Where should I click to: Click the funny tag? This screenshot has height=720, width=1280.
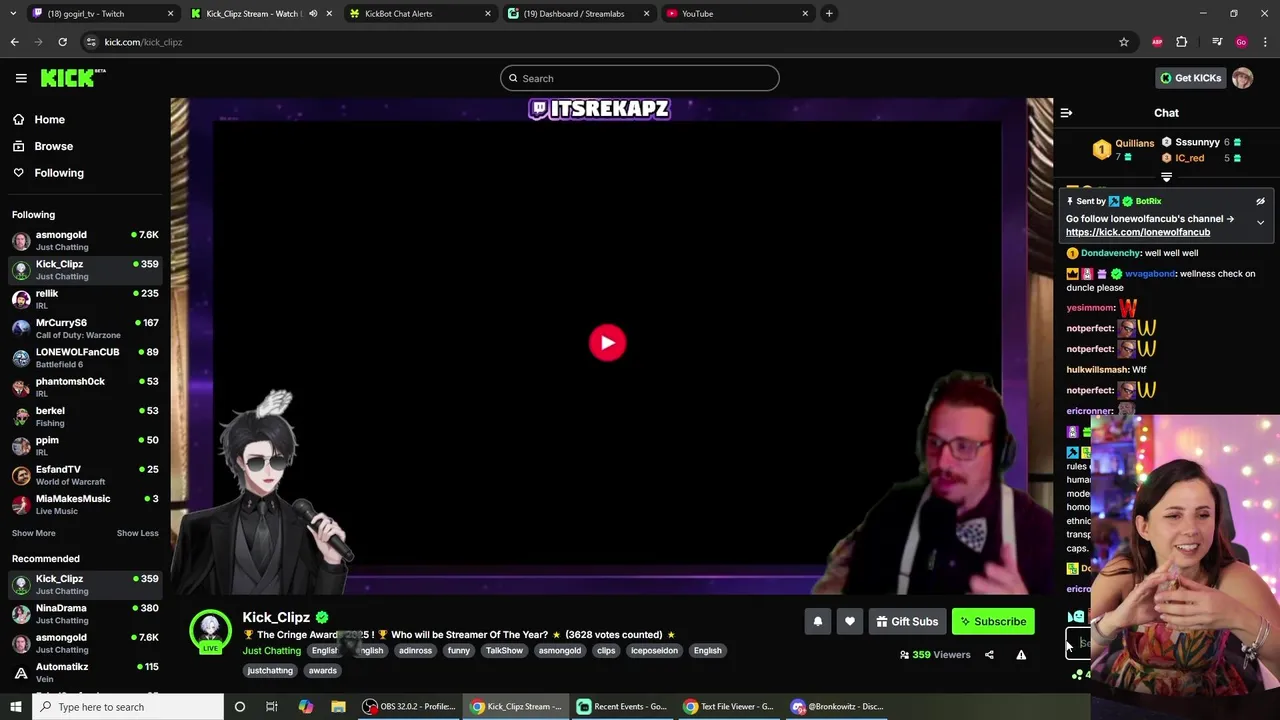coord(459,651)
